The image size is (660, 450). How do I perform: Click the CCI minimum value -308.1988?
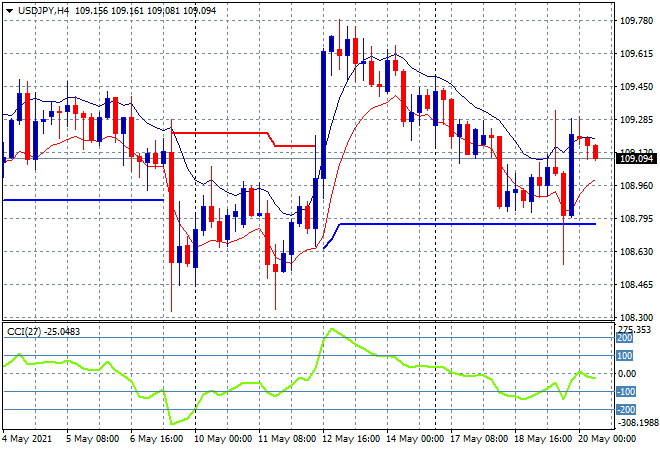(x=637, y=422)
